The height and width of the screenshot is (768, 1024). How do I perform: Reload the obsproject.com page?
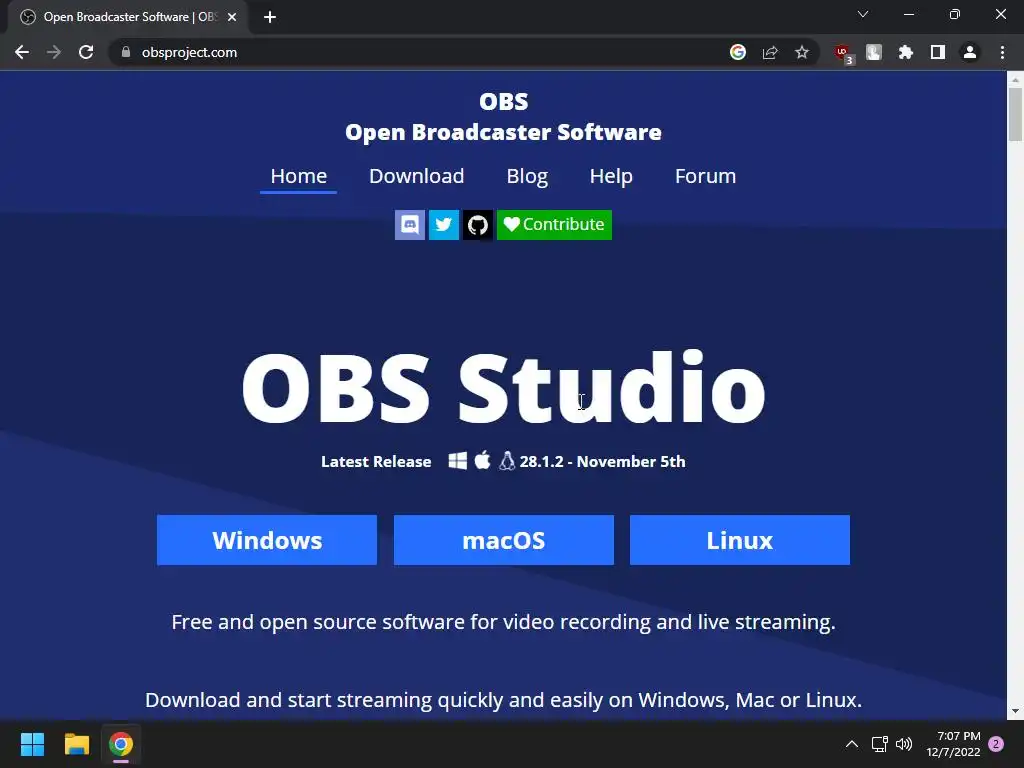(x=86, y=52)
